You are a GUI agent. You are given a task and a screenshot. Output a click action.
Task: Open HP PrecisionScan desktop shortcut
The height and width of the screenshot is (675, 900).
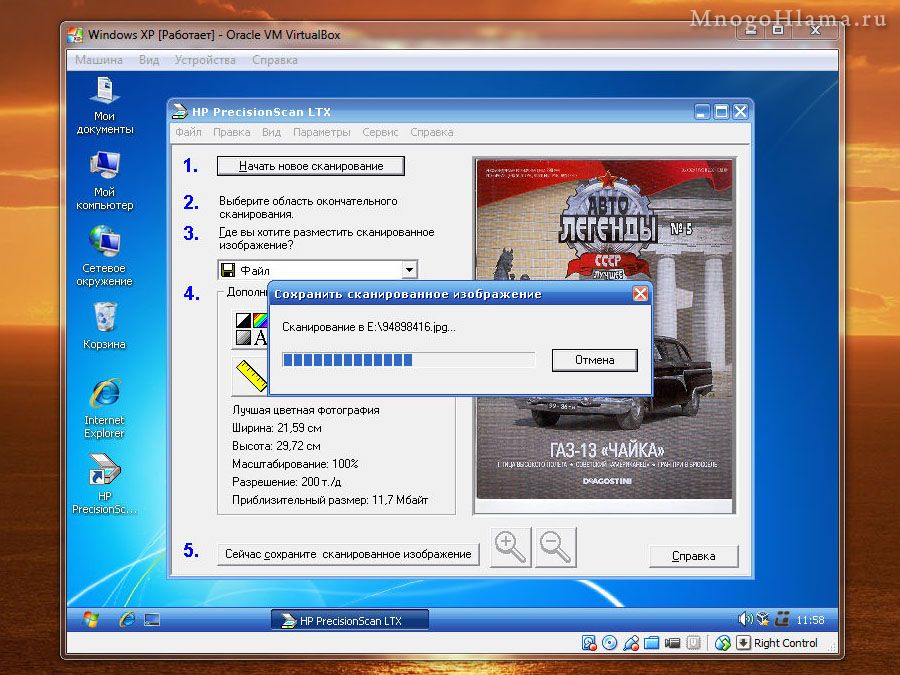(x=104, y=483)
